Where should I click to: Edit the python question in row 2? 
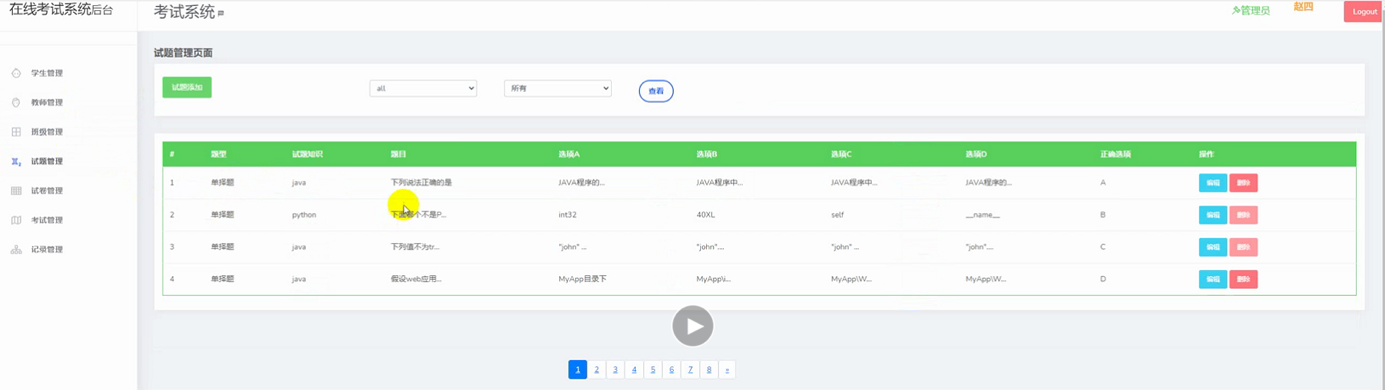[x=1212, y=215]
